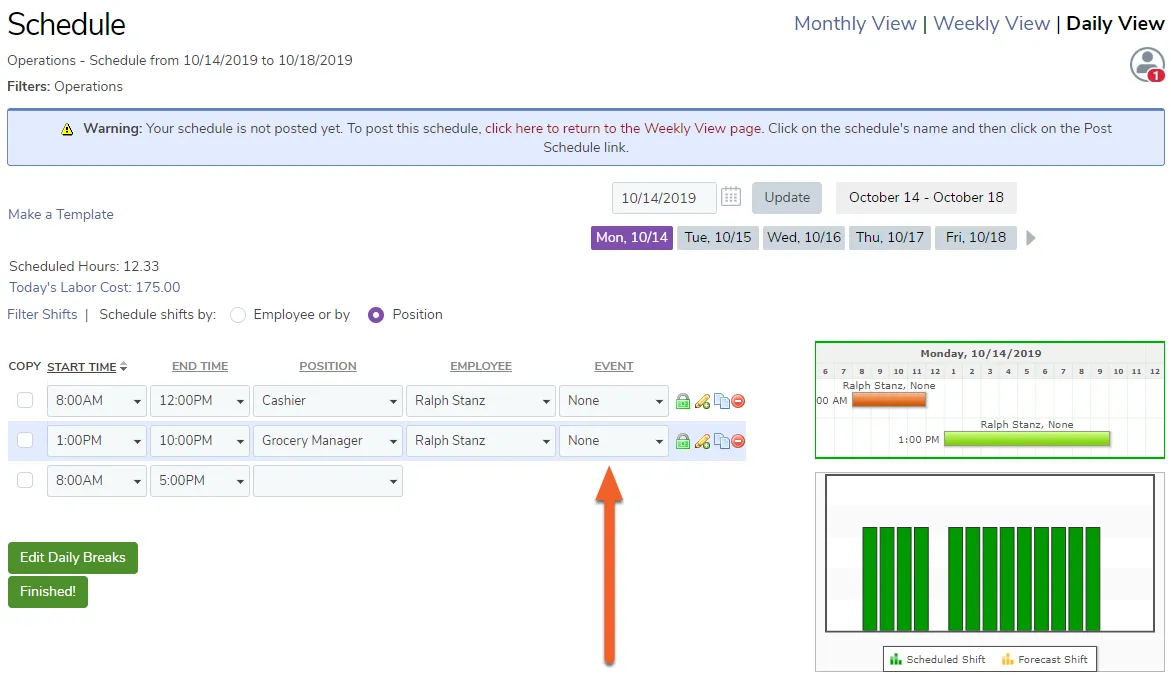Click the October 14 - October 18 range button
The width and height of the screenshot is (1171, 681).
(926, 198)
